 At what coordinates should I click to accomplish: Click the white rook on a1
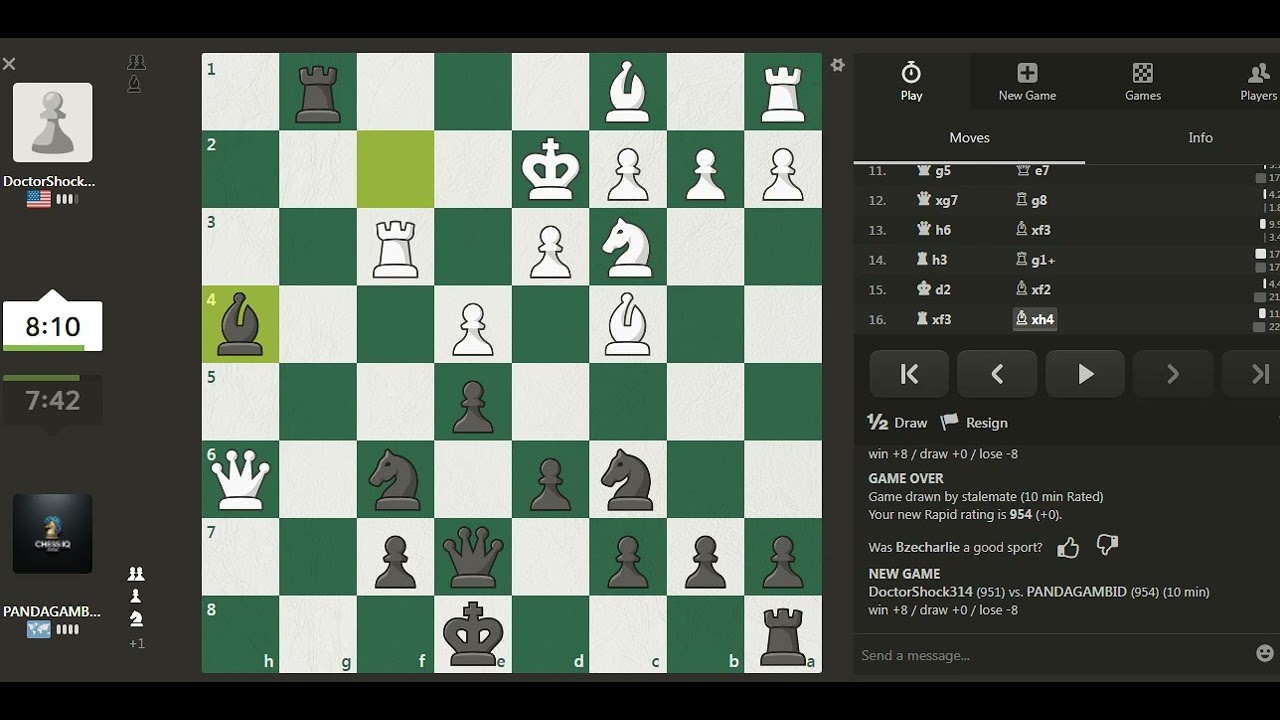coord(783,92)
